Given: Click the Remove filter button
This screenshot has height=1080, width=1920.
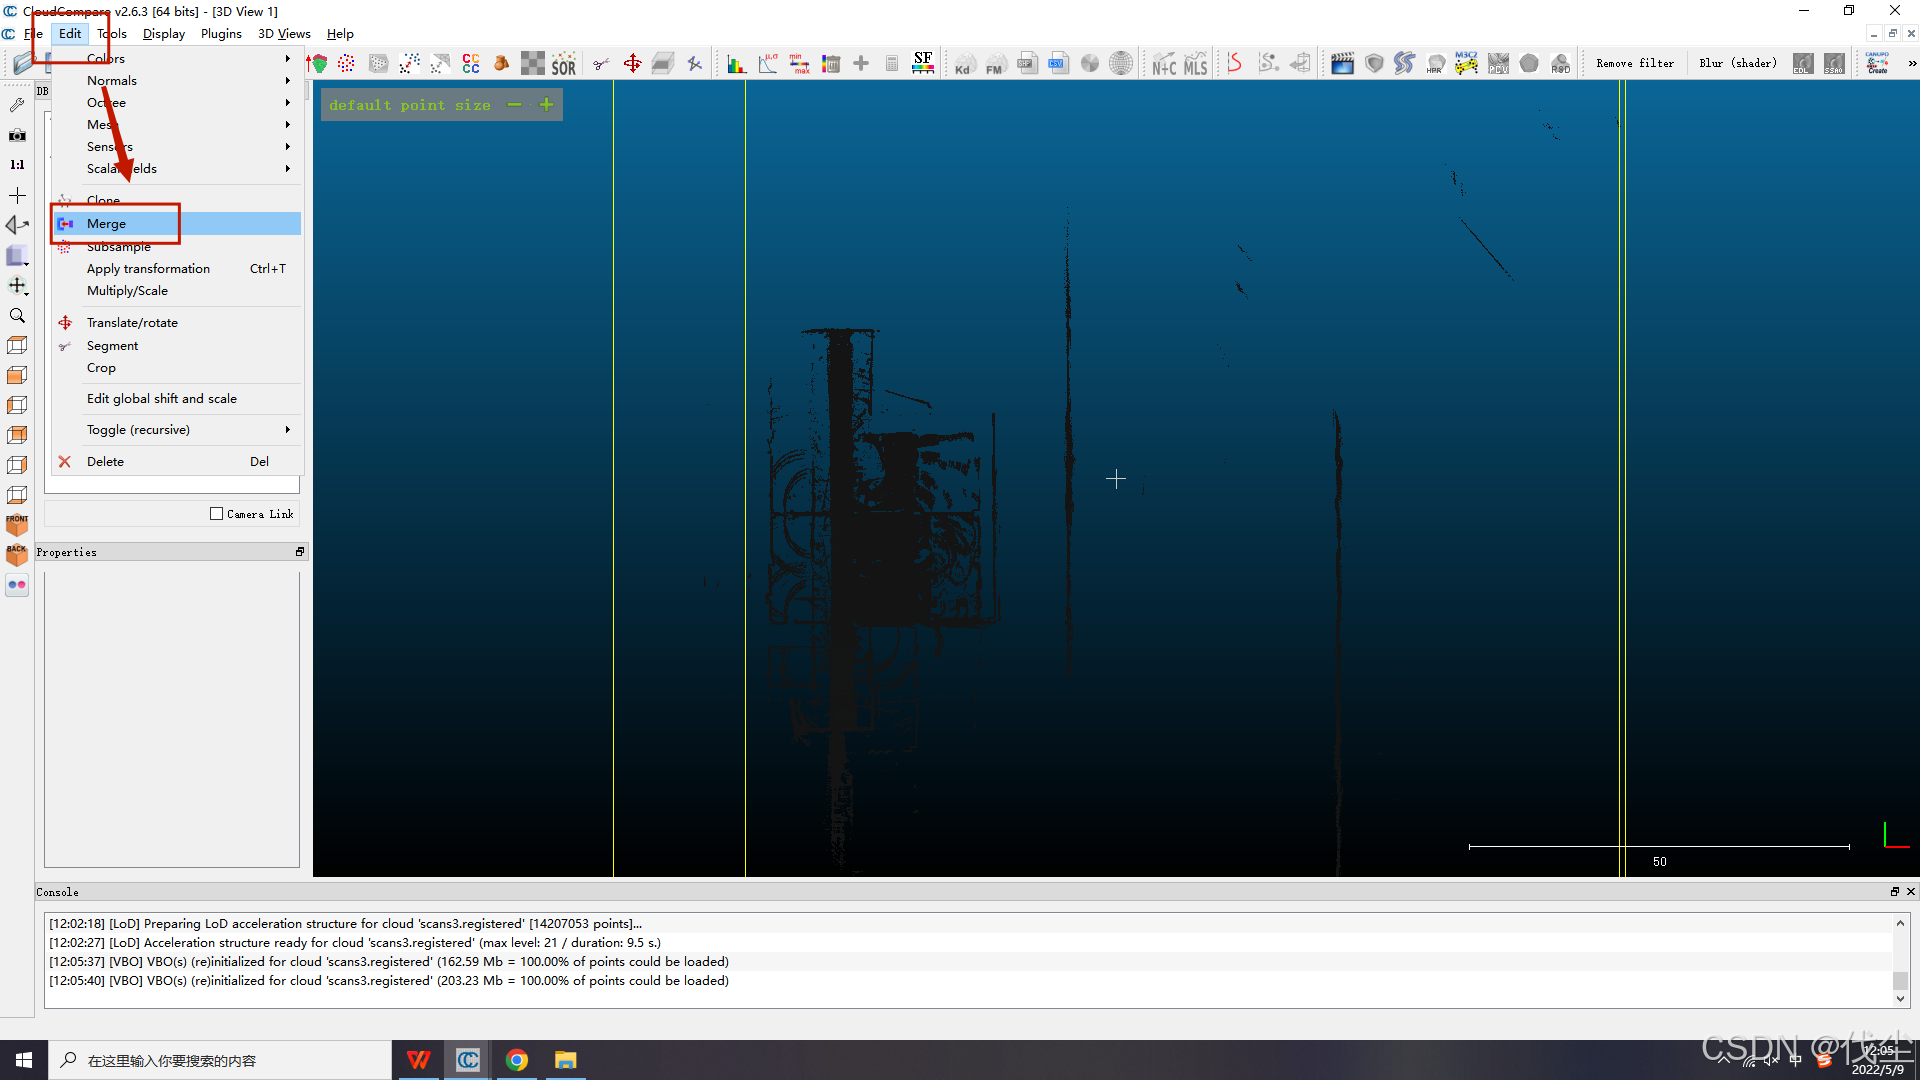Looking at the screenshot, I should (x=1634, y=64).
